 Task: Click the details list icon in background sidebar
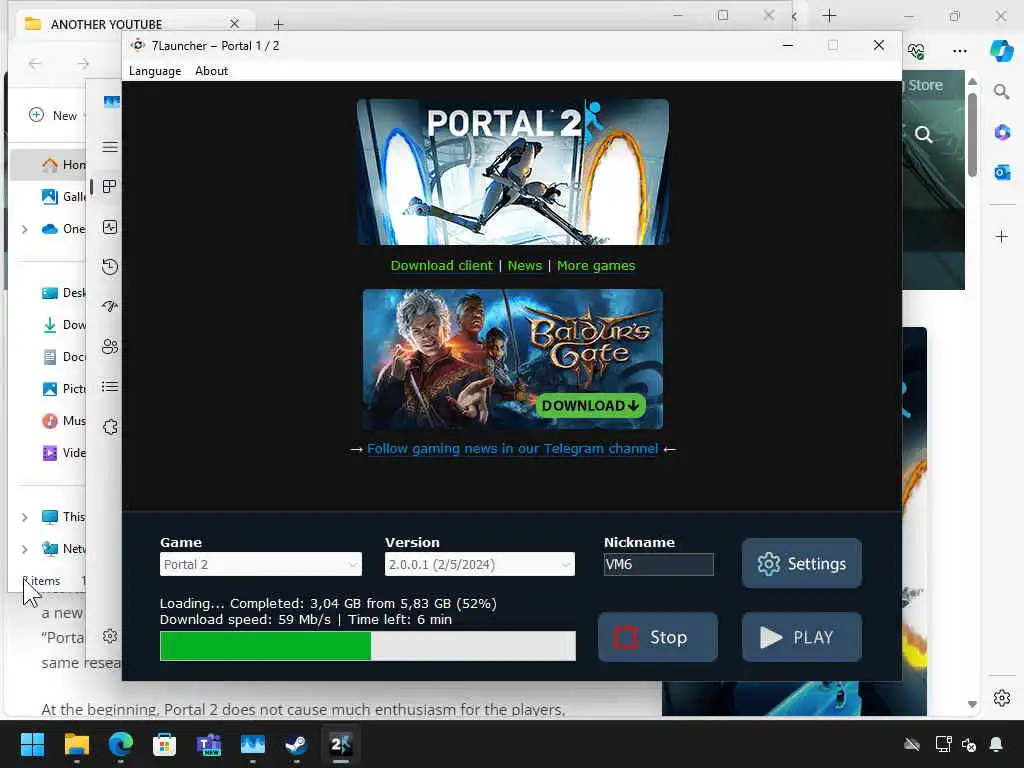(x=110, y=387)
